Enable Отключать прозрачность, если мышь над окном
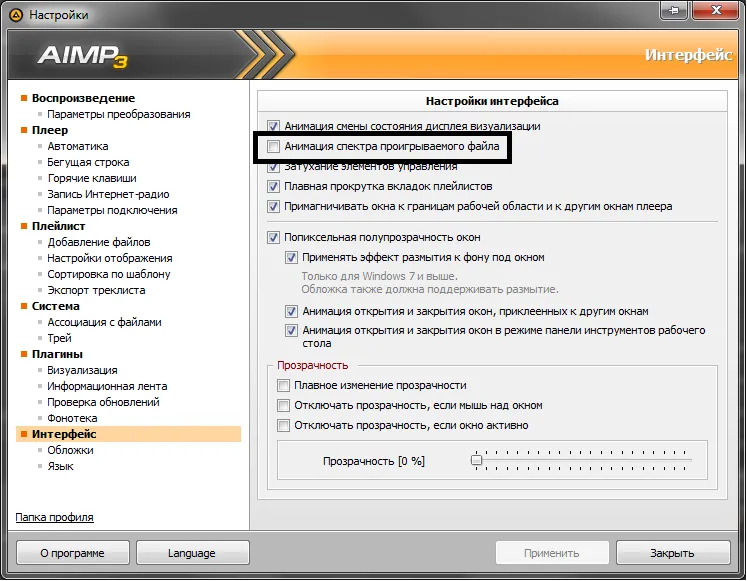 tap(283, 405)
